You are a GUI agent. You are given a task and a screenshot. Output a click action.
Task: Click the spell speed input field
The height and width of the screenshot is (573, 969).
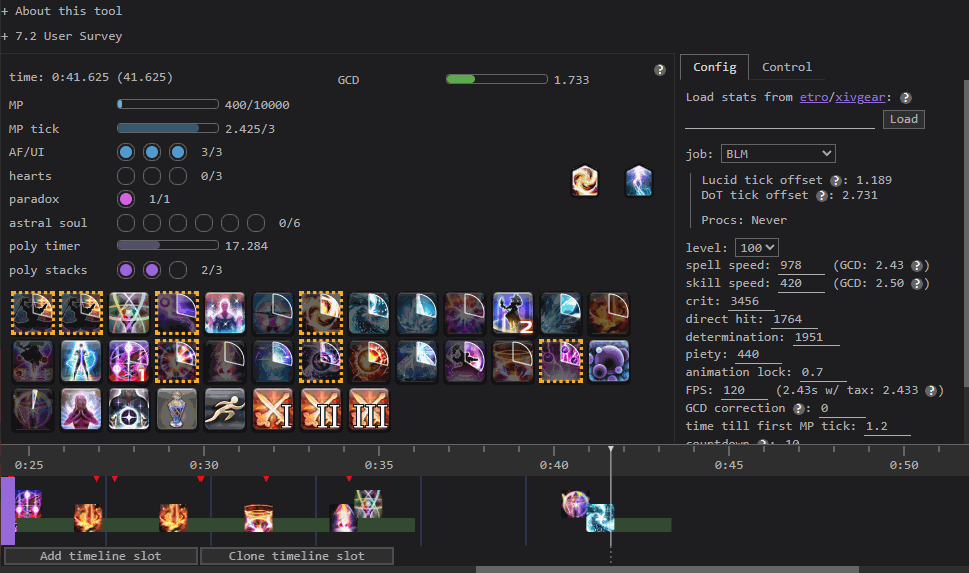[801, 265]
